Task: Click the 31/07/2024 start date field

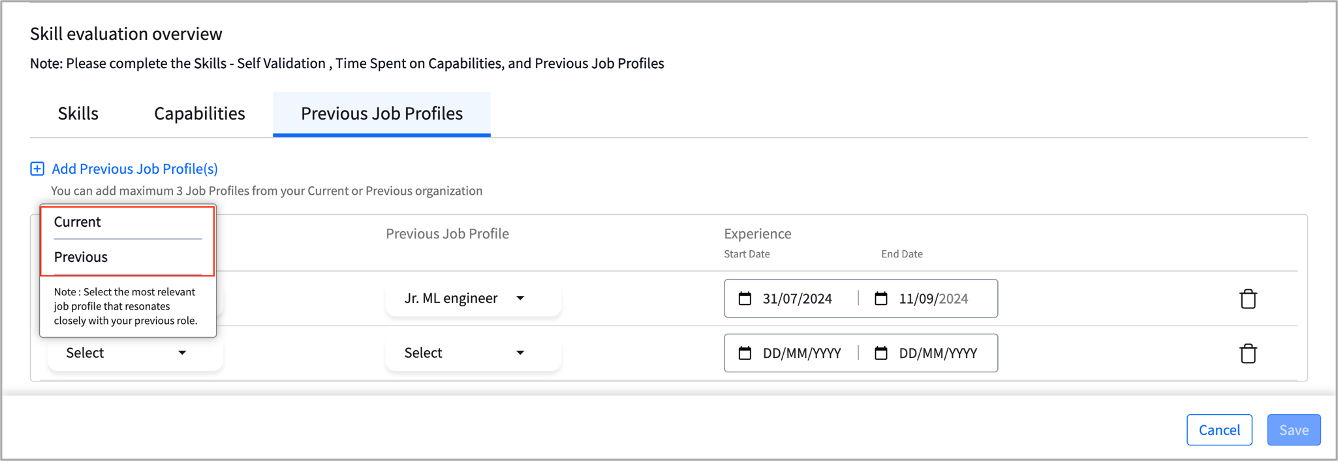Action: coord(791,298)
